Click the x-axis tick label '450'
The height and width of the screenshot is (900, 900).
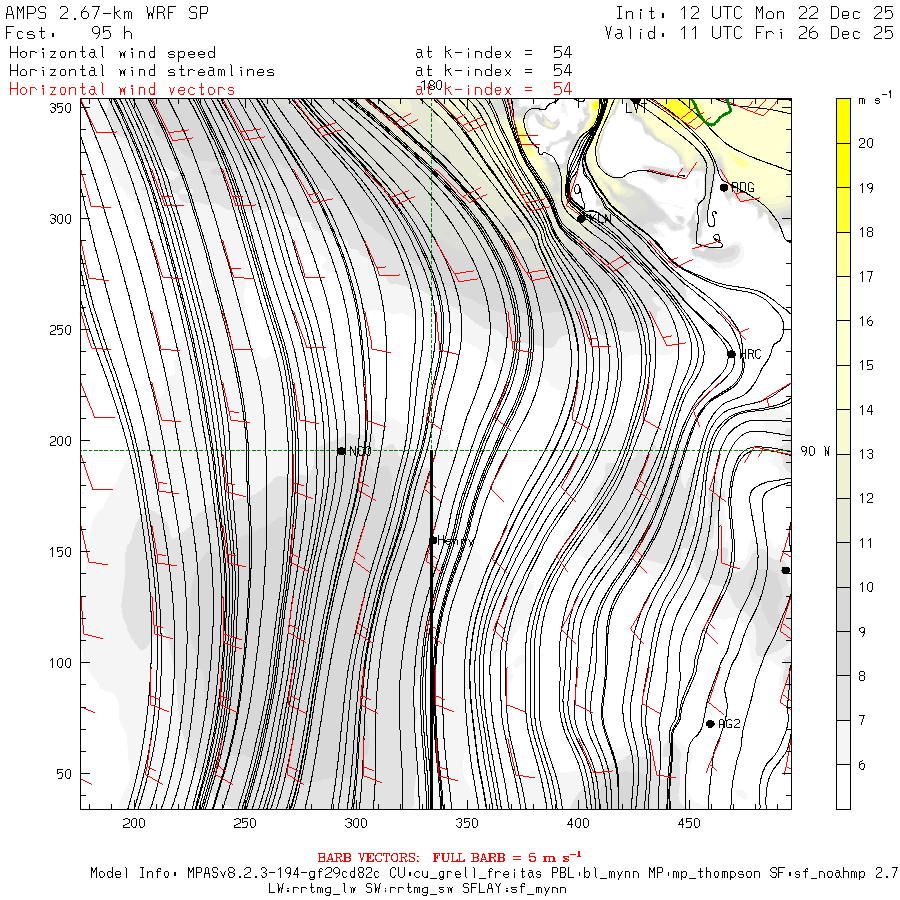coord(689,823)
